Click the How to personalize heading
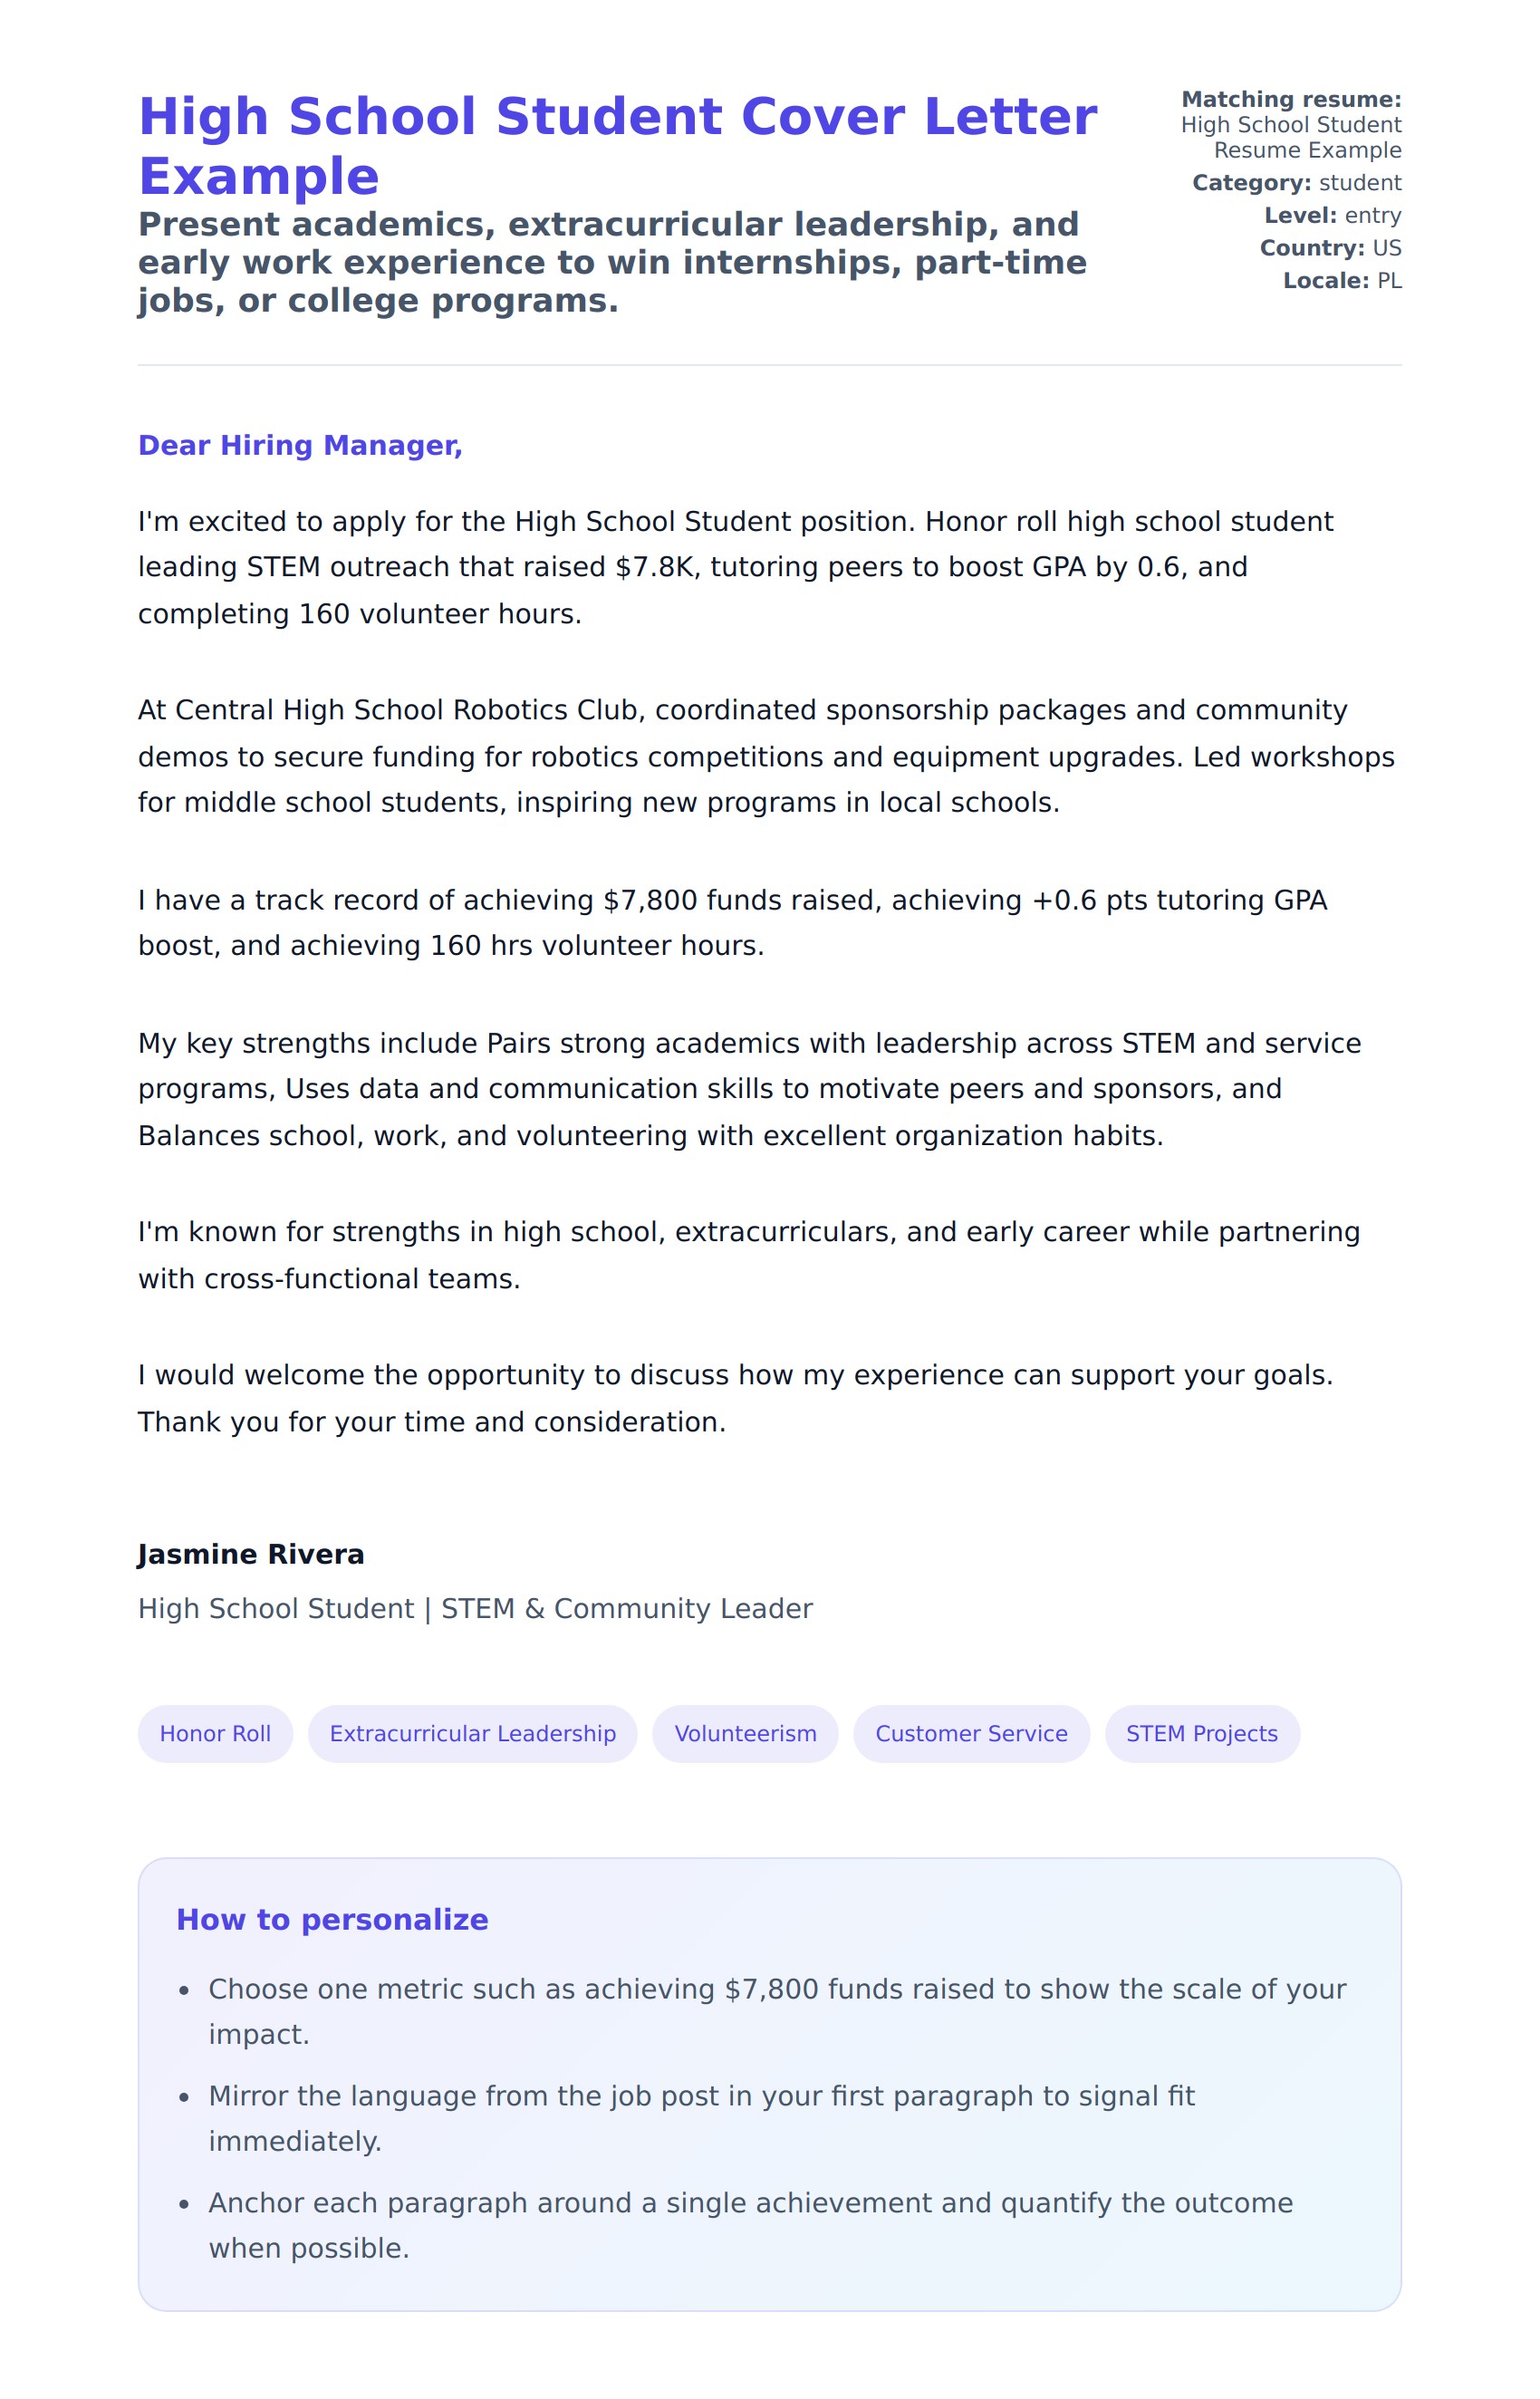 point(332,1920)
